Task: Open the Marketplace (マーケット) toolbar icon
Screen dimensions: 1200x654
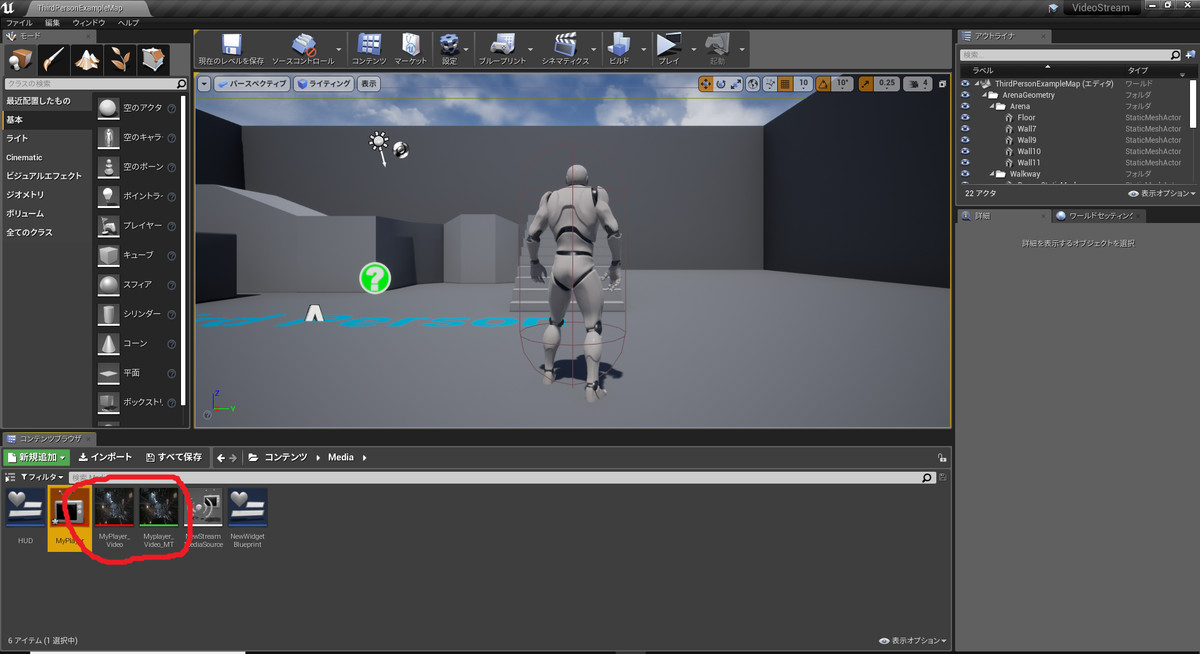Action: pos(410,48)
